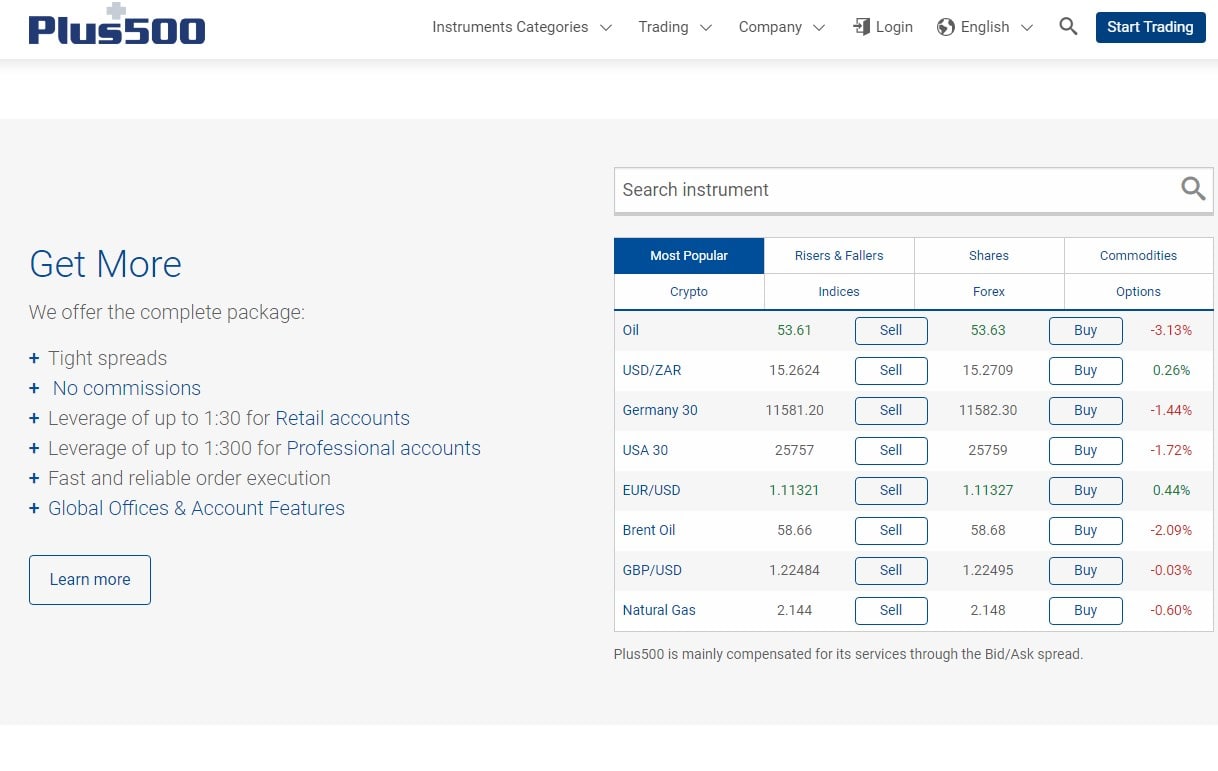The width and height of the screenshot is (1218, 771).
Task: Select the Most Popular tab
Action: [x=689, y=256]
